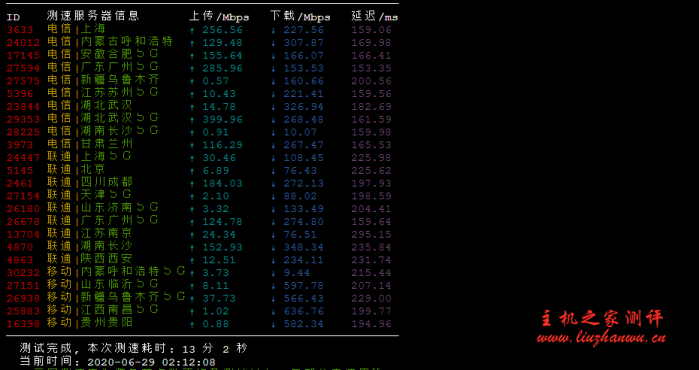Screen dimensions: 699x370
Task: Select server ID "26180"
Action: (x=23, y=209)
